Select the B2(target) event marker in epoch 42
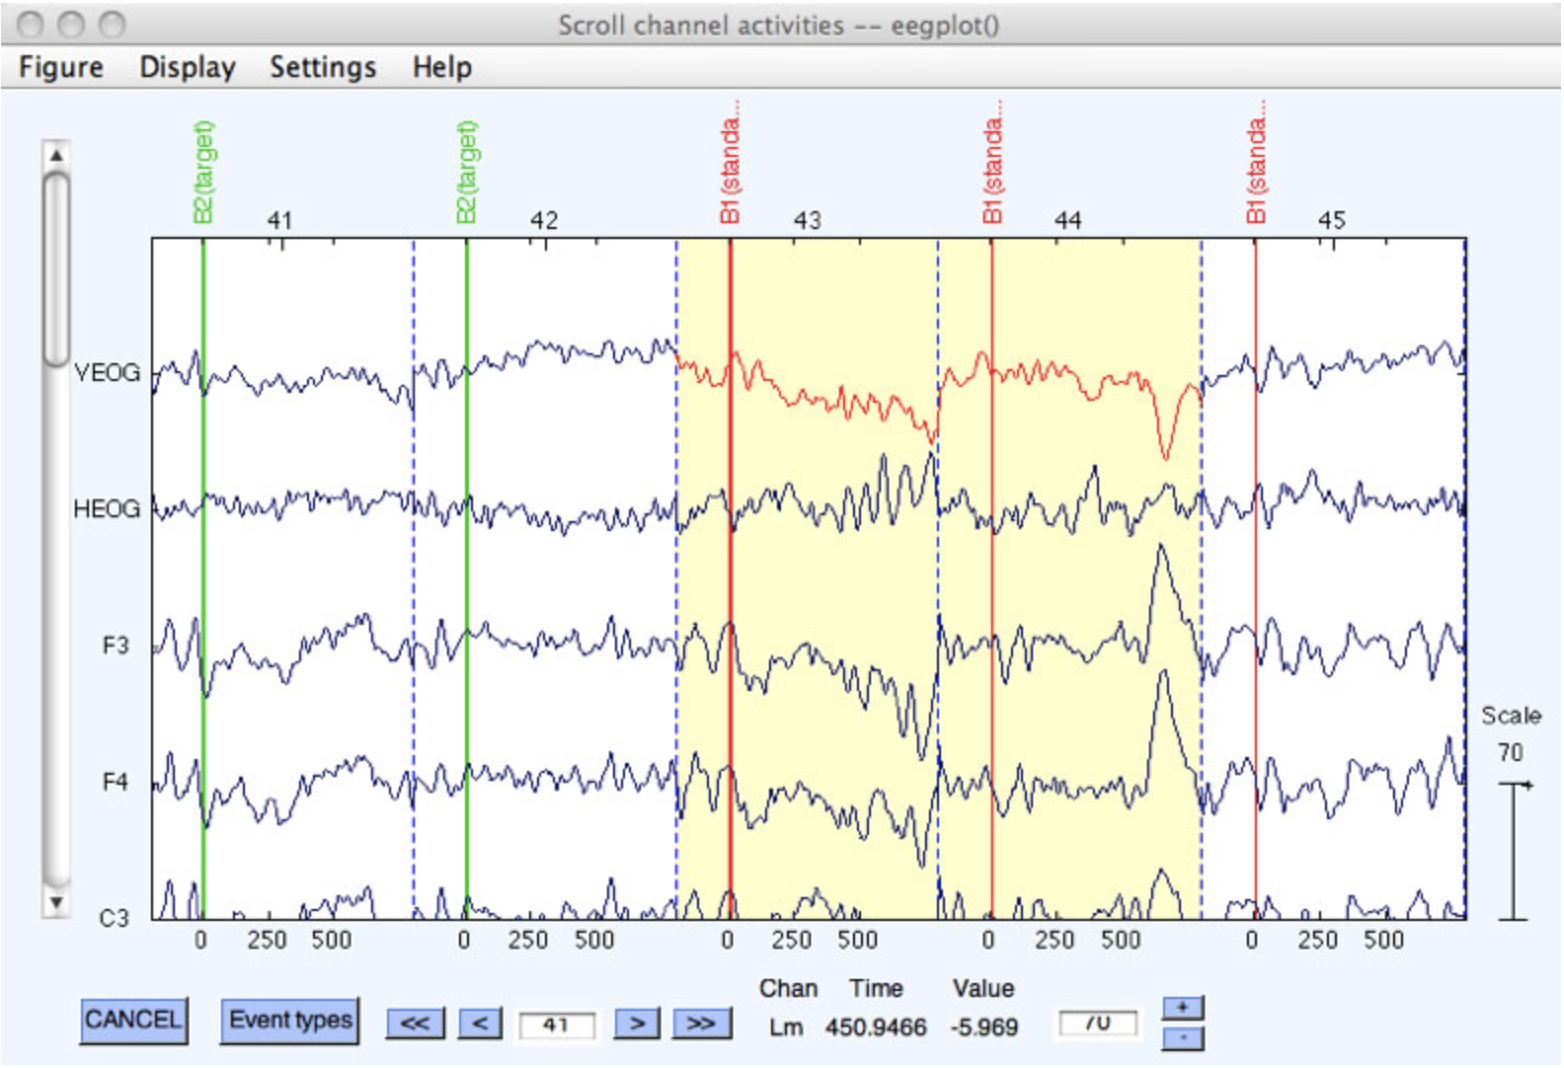This screenshot has height=1068, width=1564. click(466, 172)
